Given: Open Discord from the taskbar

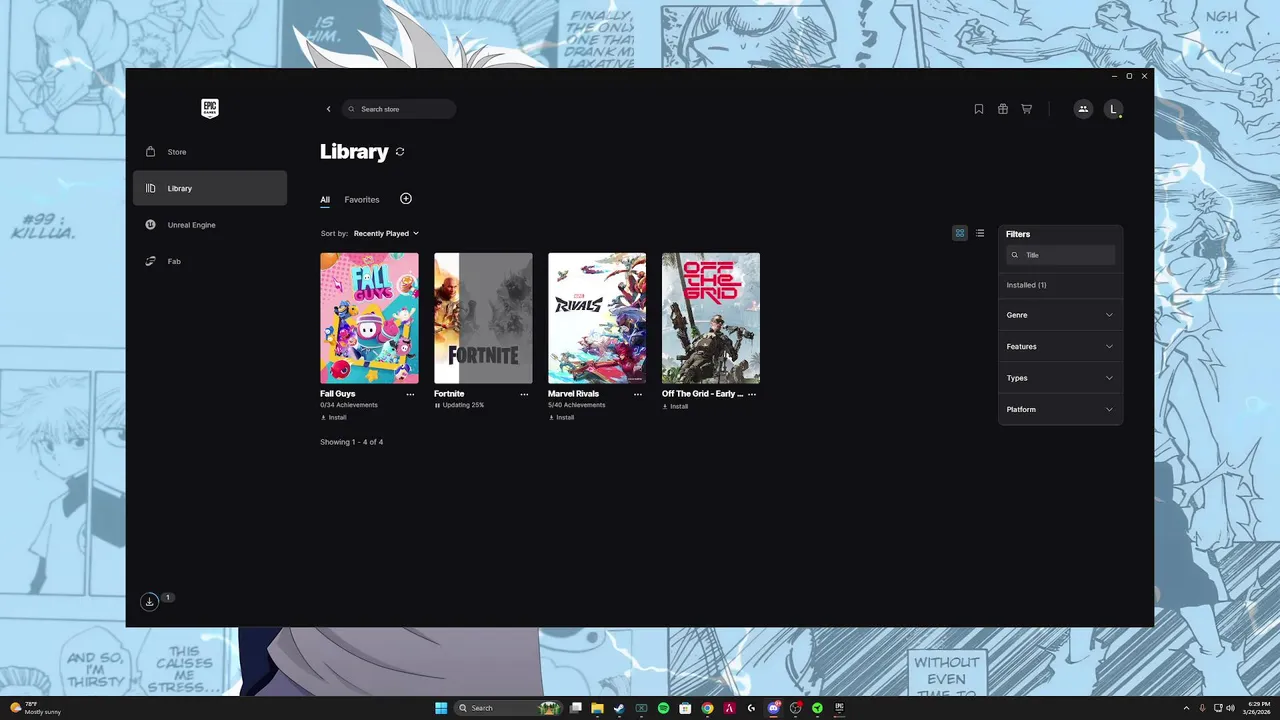Looking at the screenshot, I should (x=773, y=708).
